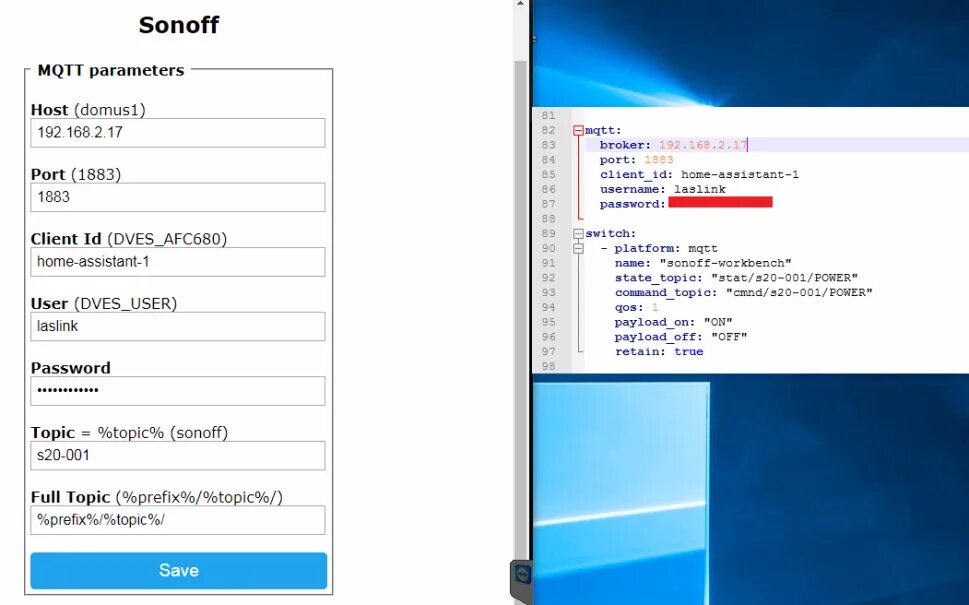The image size is (969, 605).
Task: Click the qos: 1 line
Action: coord(637,307)
